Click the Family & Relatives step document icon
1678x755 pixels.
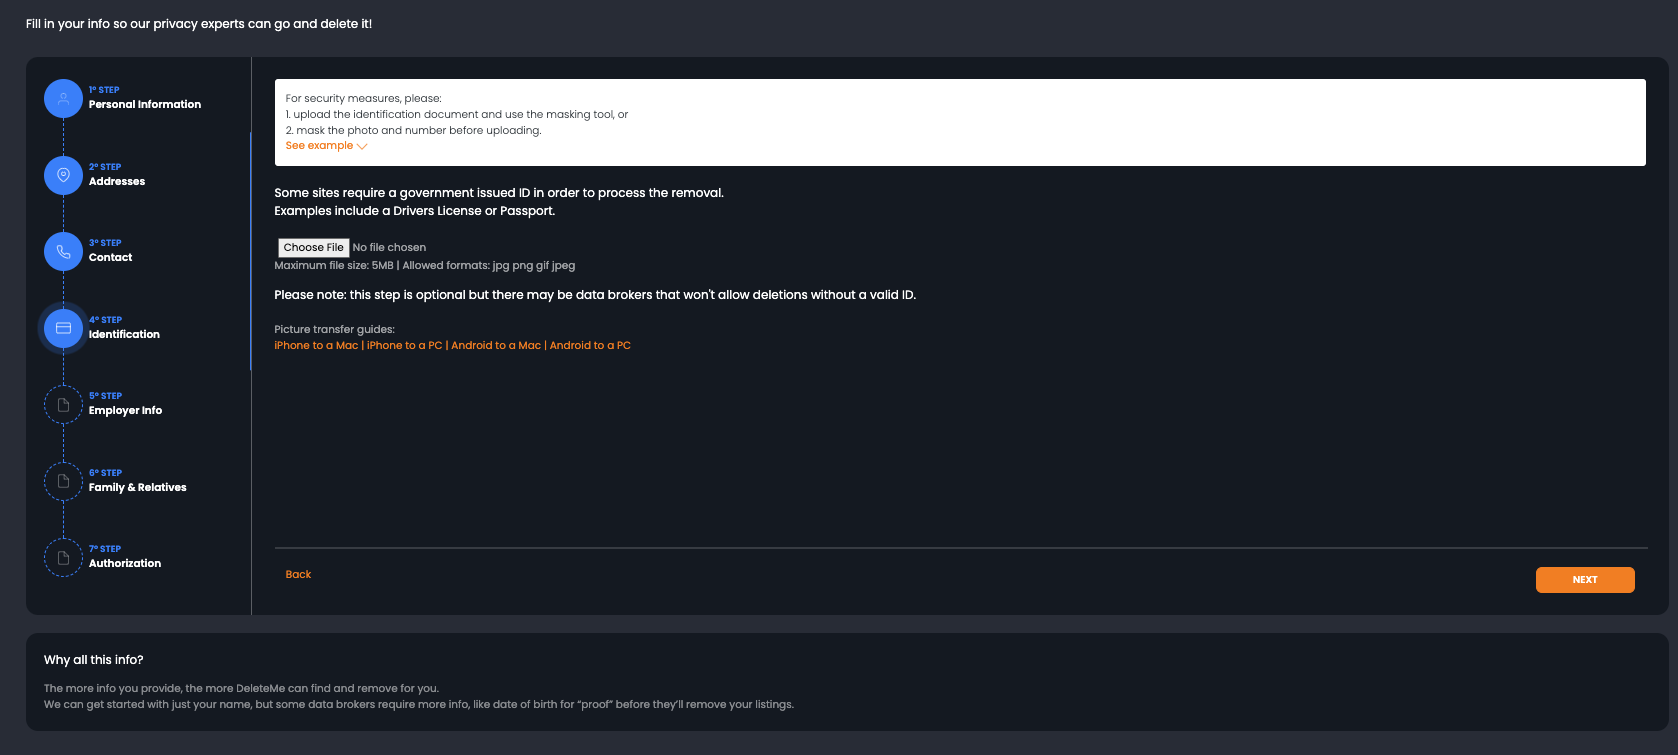[63, 481]
